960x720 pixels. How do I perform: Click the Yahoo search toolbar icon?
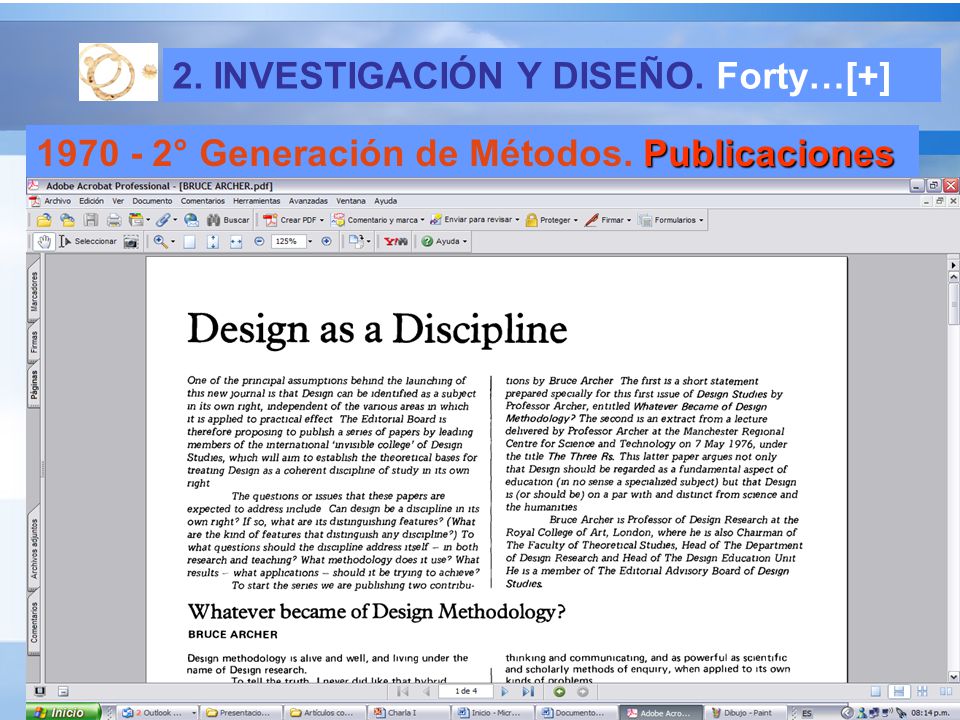tap(396, 241)
